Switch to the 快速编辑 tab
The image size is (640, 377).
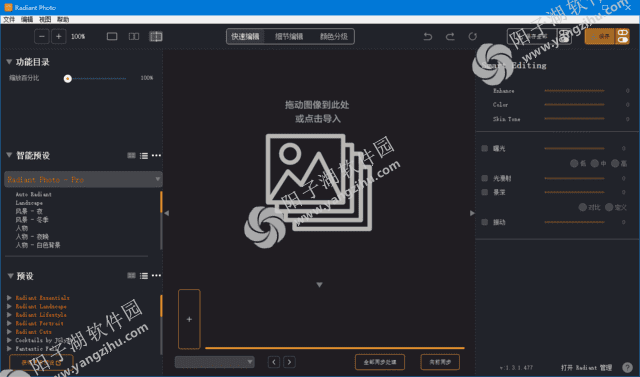tap(245, 37)
